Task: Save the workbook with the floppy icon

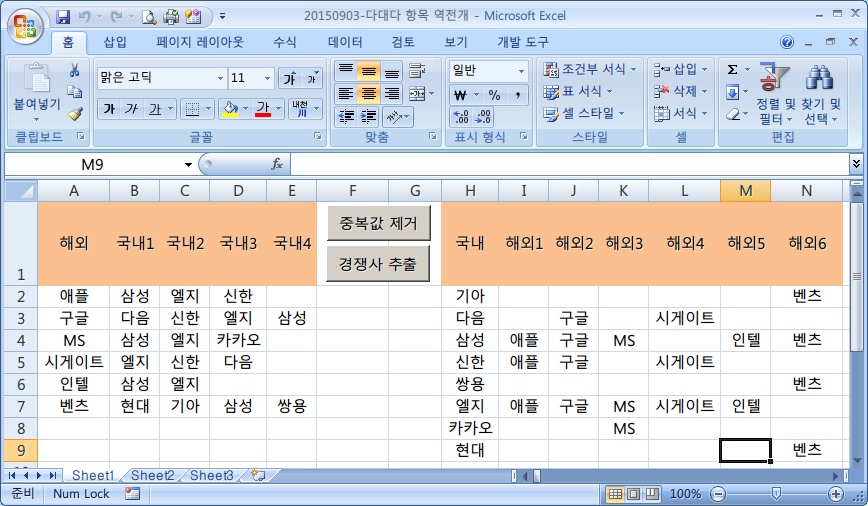Action: click(x=63, y=17)
